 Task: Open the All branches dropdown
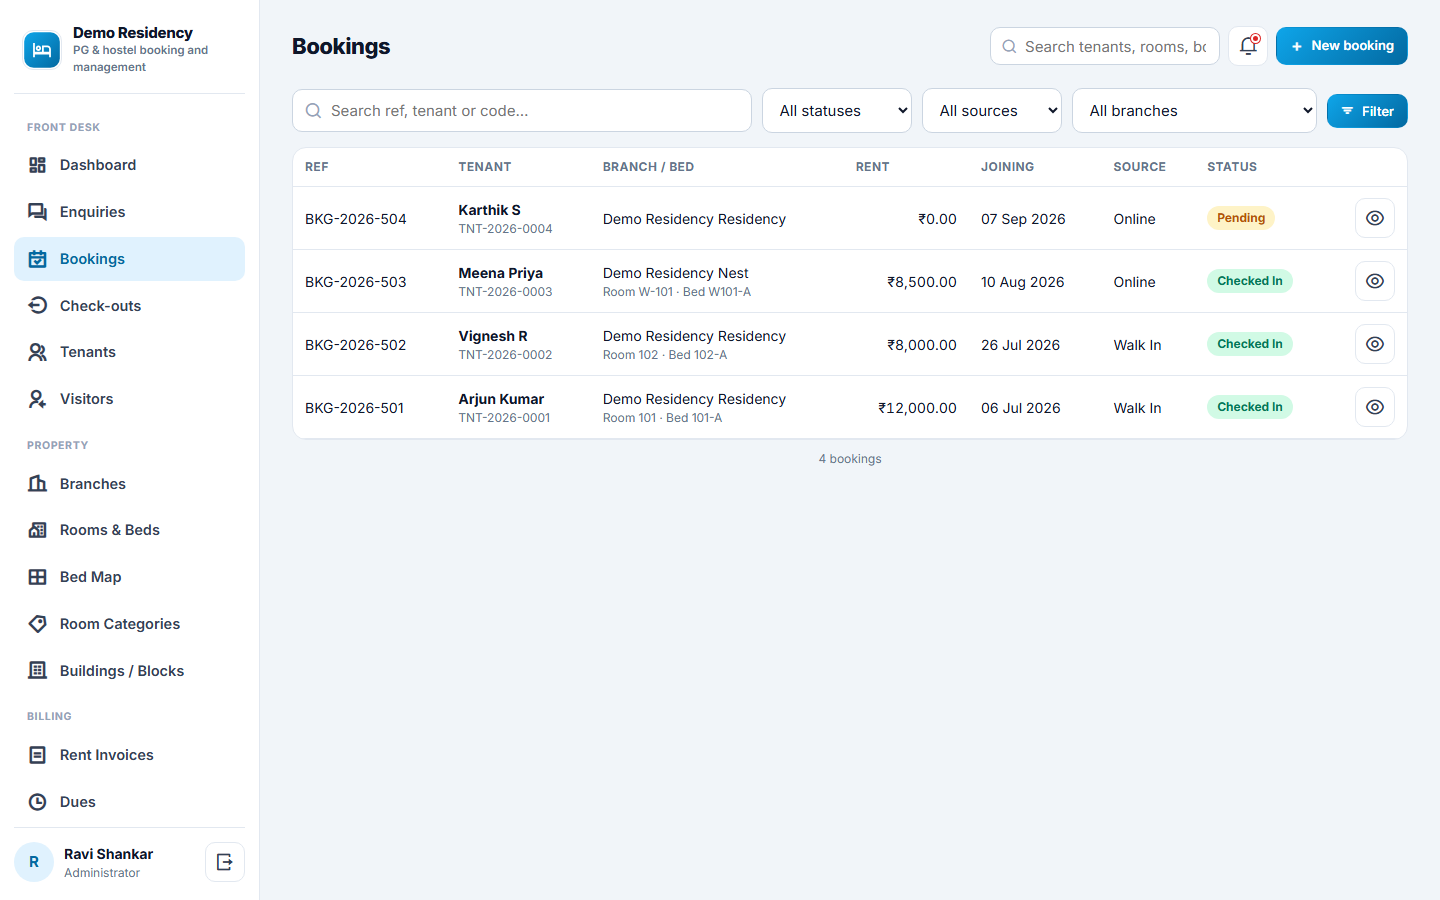pyautogui.click(x=1194, y=111)
